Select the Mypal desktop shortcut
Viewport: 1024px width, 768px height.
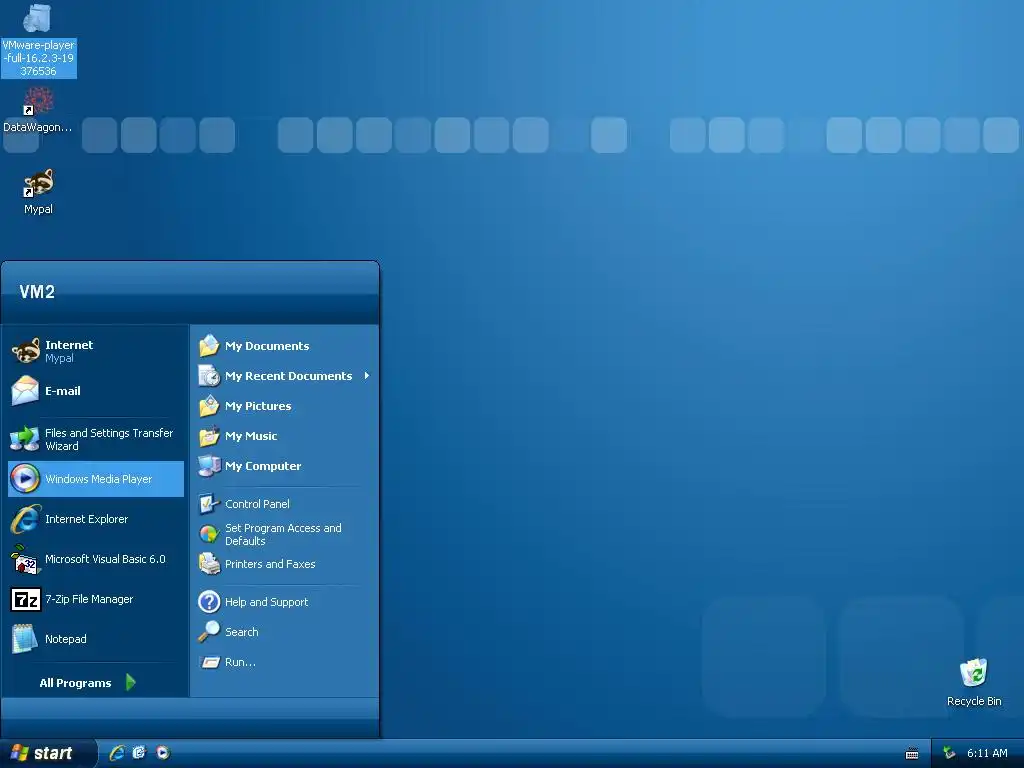39,192
